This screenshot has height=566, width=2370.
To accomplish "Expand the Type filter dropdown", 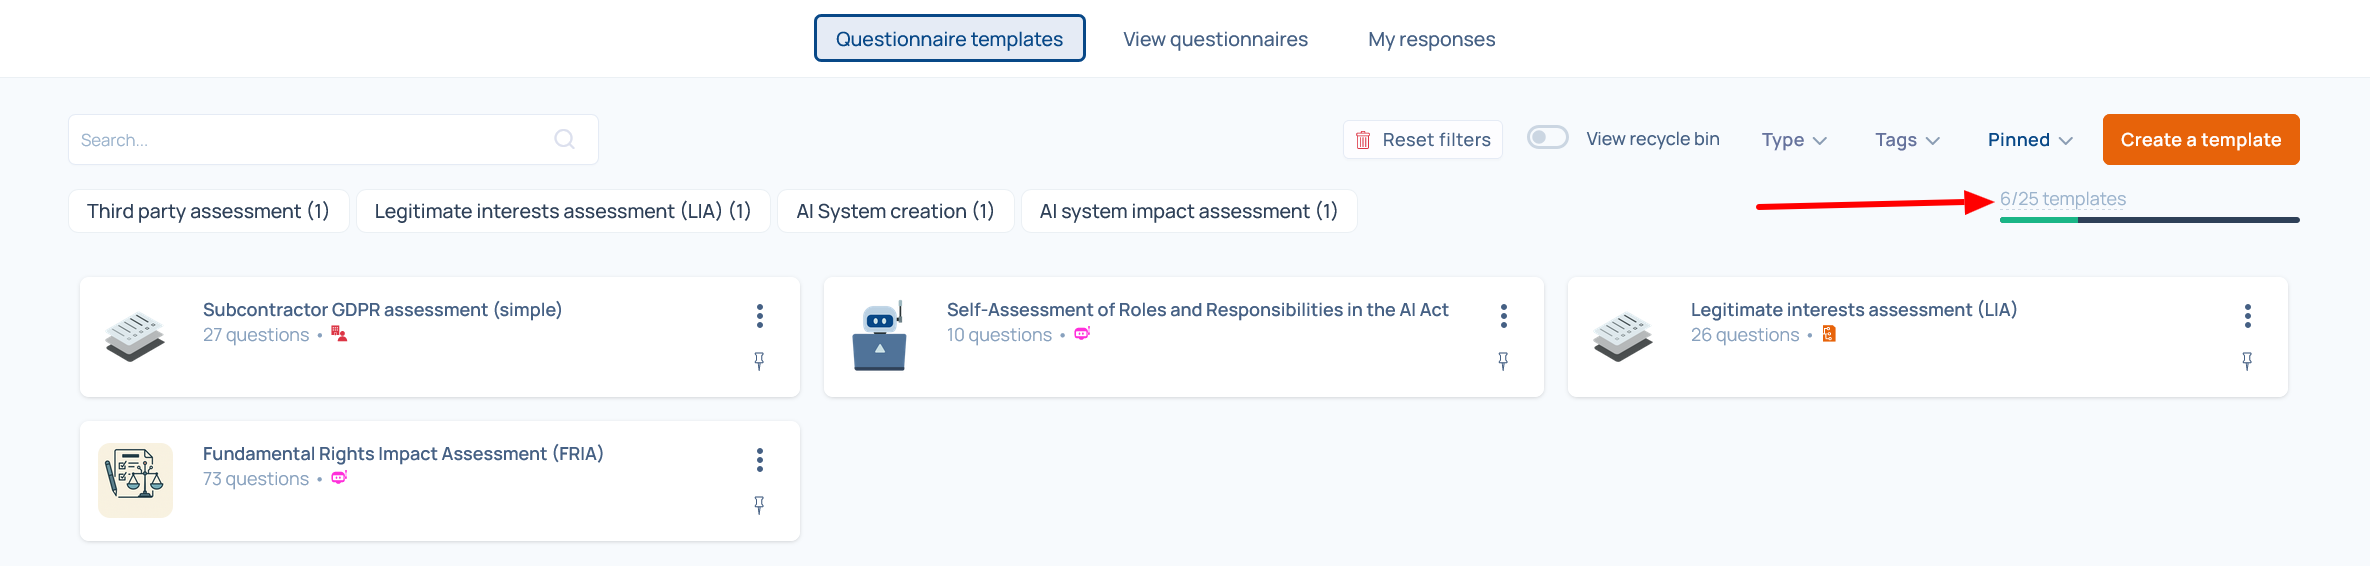I will [x=1794, y=140].
